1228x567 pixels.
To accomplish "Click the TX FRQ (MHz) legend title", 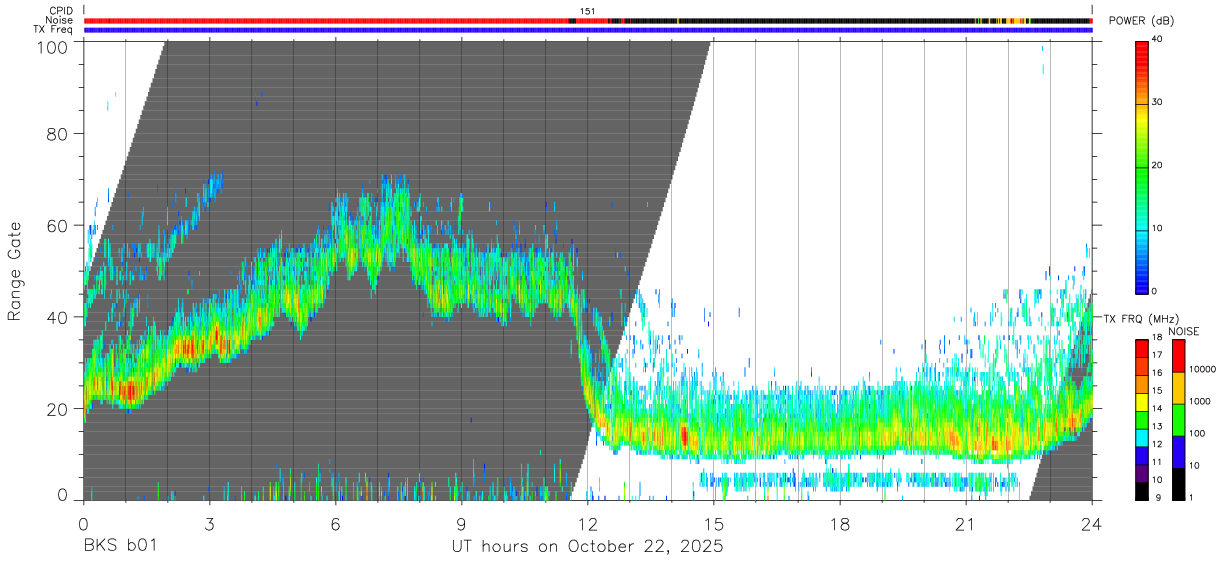I will pyautogui.click(x=1143, y=318).
